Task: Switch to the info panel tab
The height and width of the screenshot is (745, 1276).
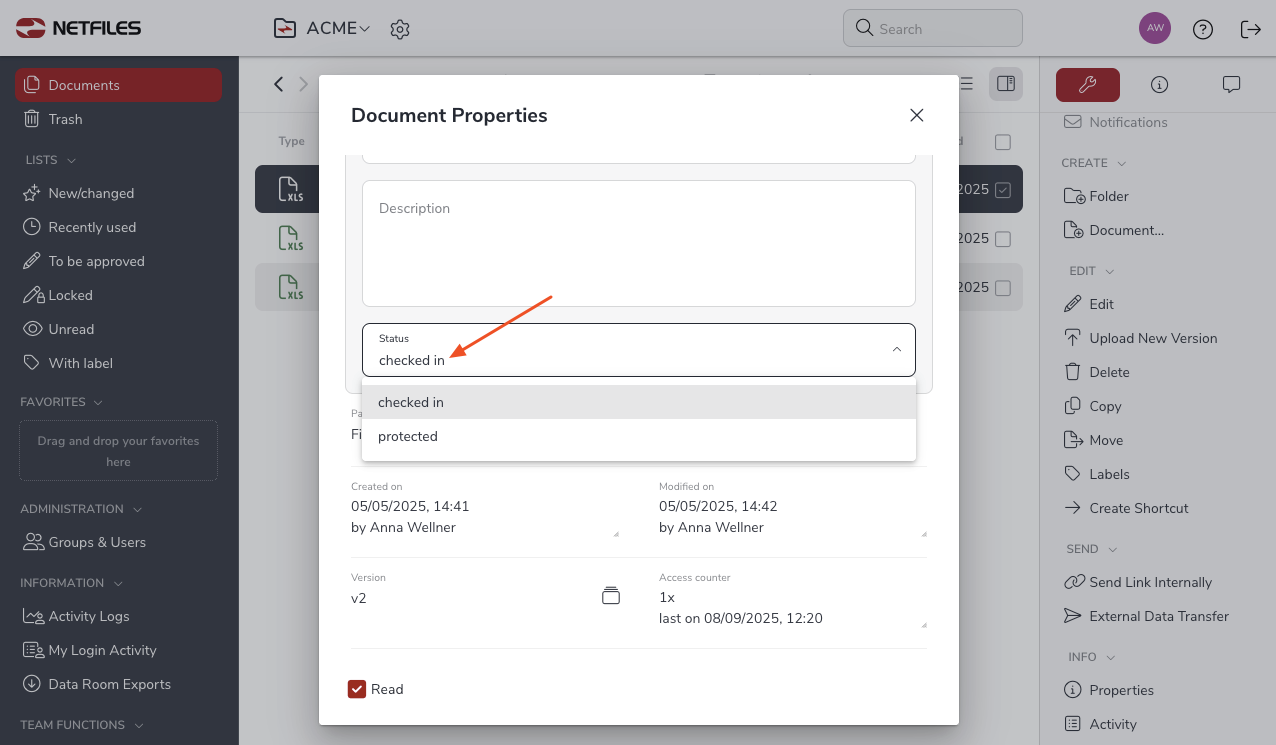Action: click(x=1159, y=85)
